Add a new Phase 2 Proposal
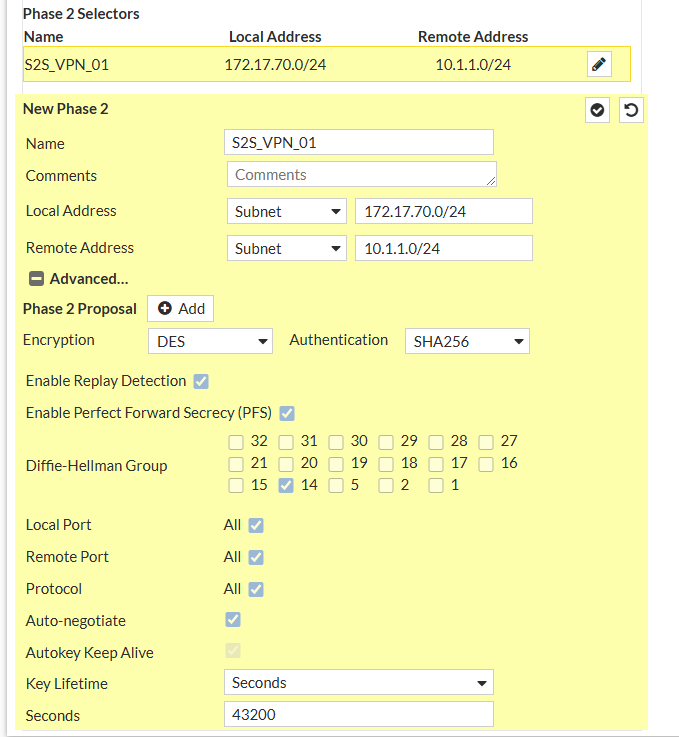679x737 pixels. click(180, 308)
